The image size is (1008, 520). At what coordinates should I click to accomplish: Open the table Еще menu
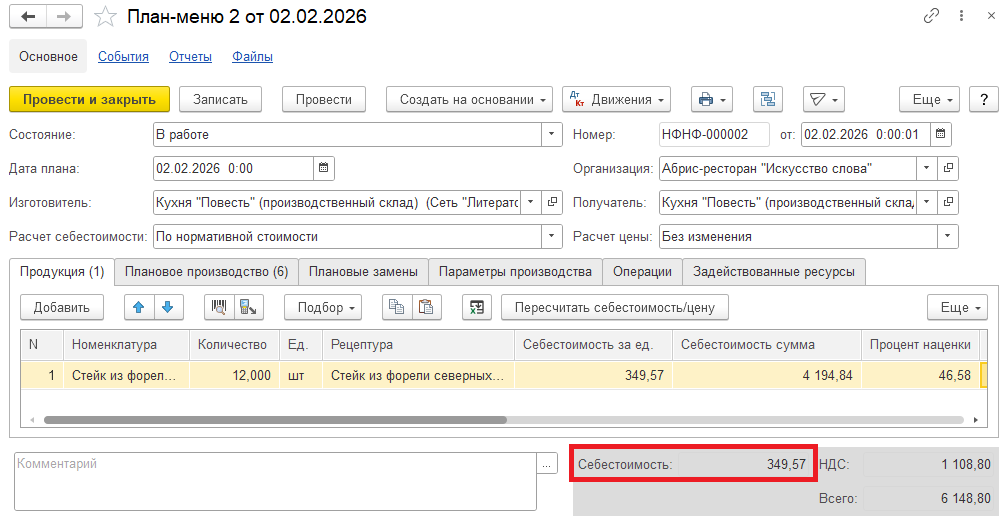957,307
